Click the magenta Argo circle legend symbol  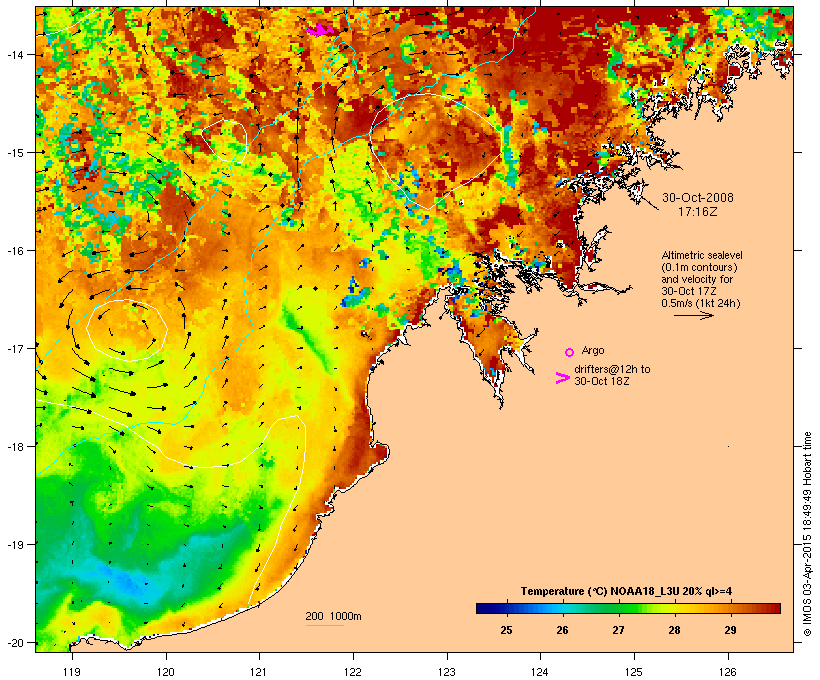point(570,352)
